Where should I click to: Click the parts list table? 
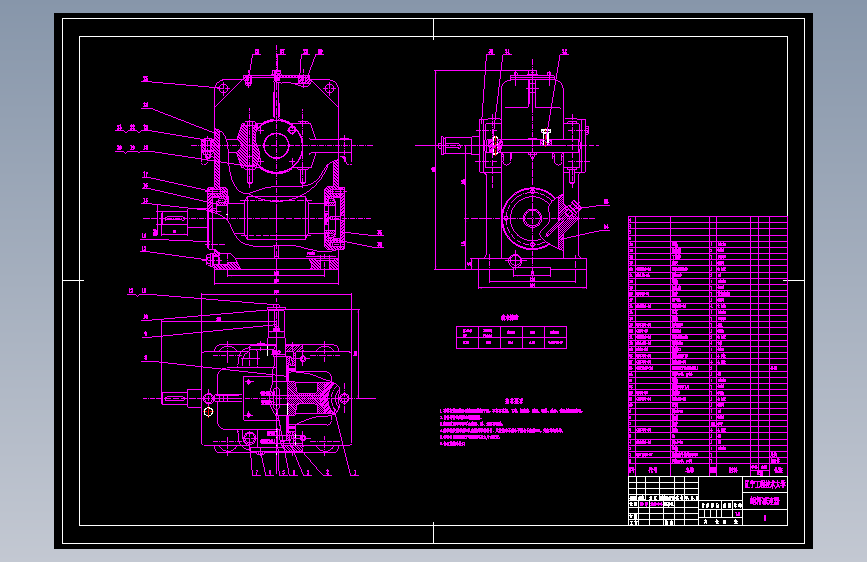point(708,346)
